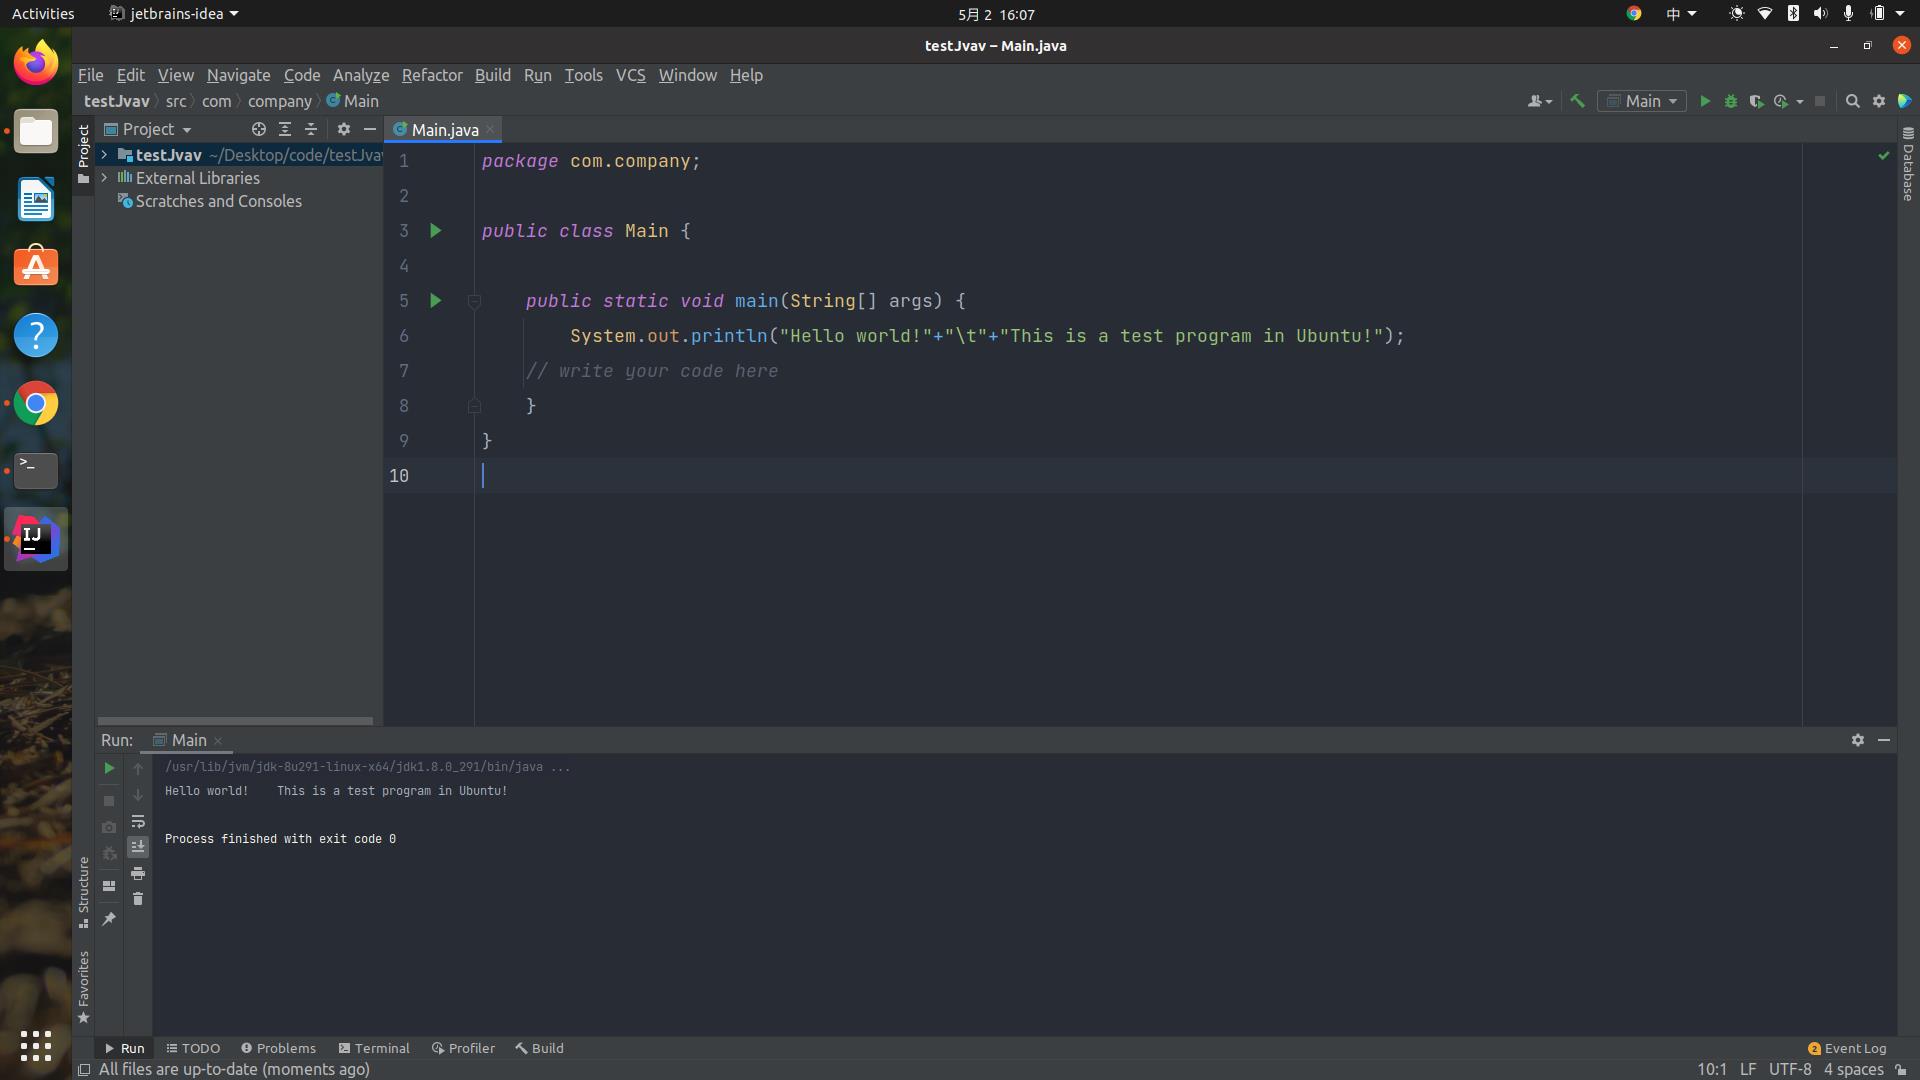Expand the External Libraries node
Screen dimensions: 1920x1080
tap(104, 178)
